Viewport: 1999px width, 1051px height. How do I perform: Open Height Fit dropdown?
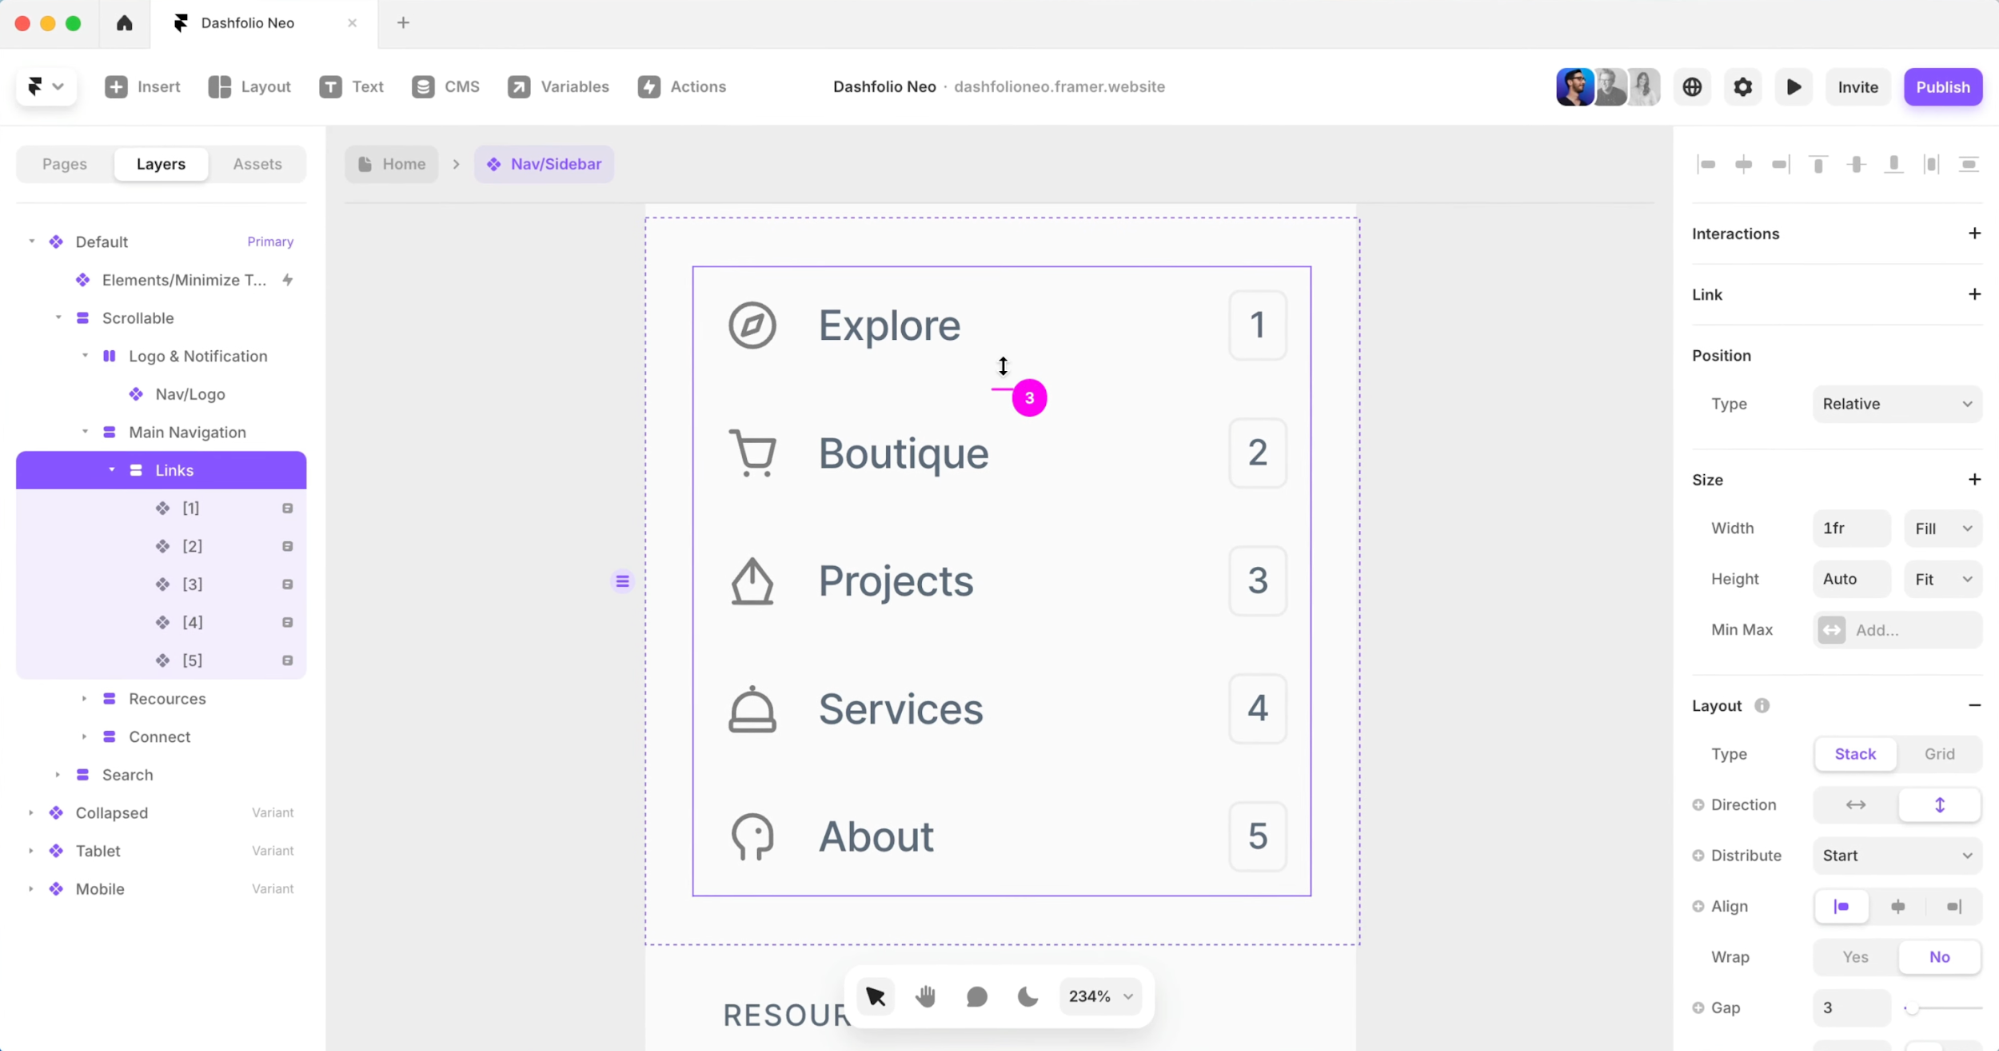coord(1943,579)
